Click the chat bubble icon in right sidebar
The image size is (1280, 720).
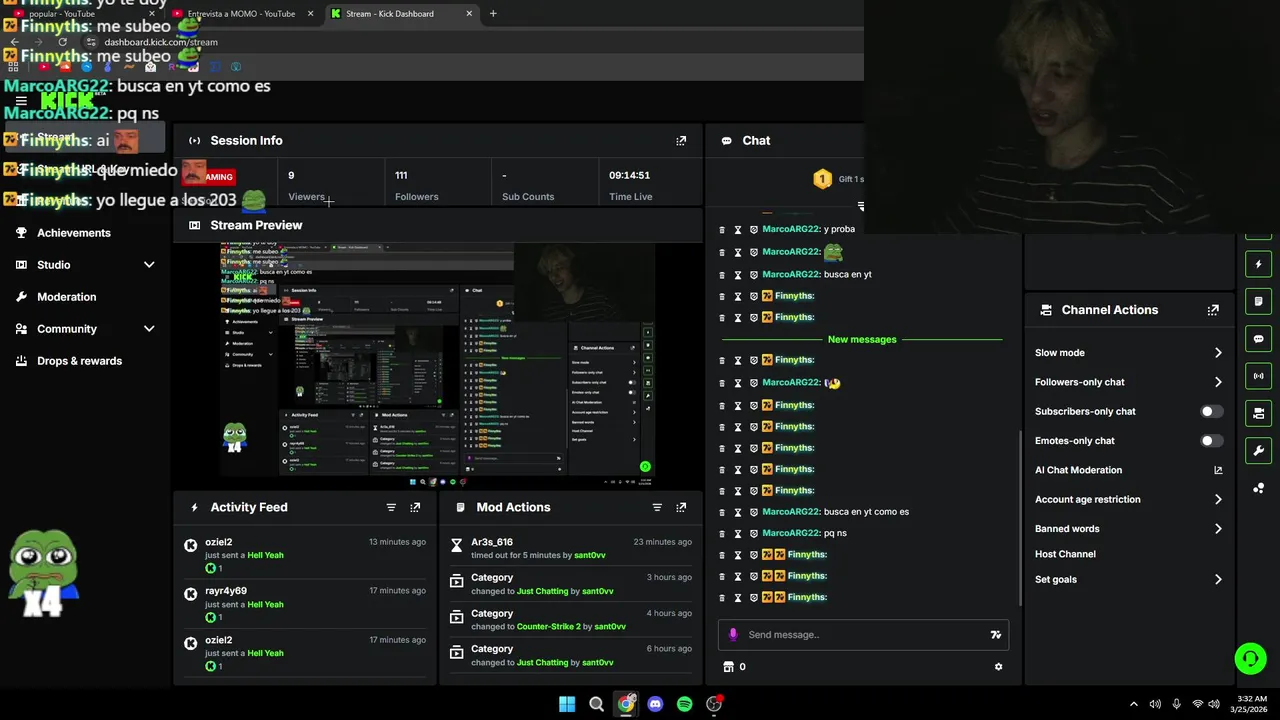point(1258,339)
